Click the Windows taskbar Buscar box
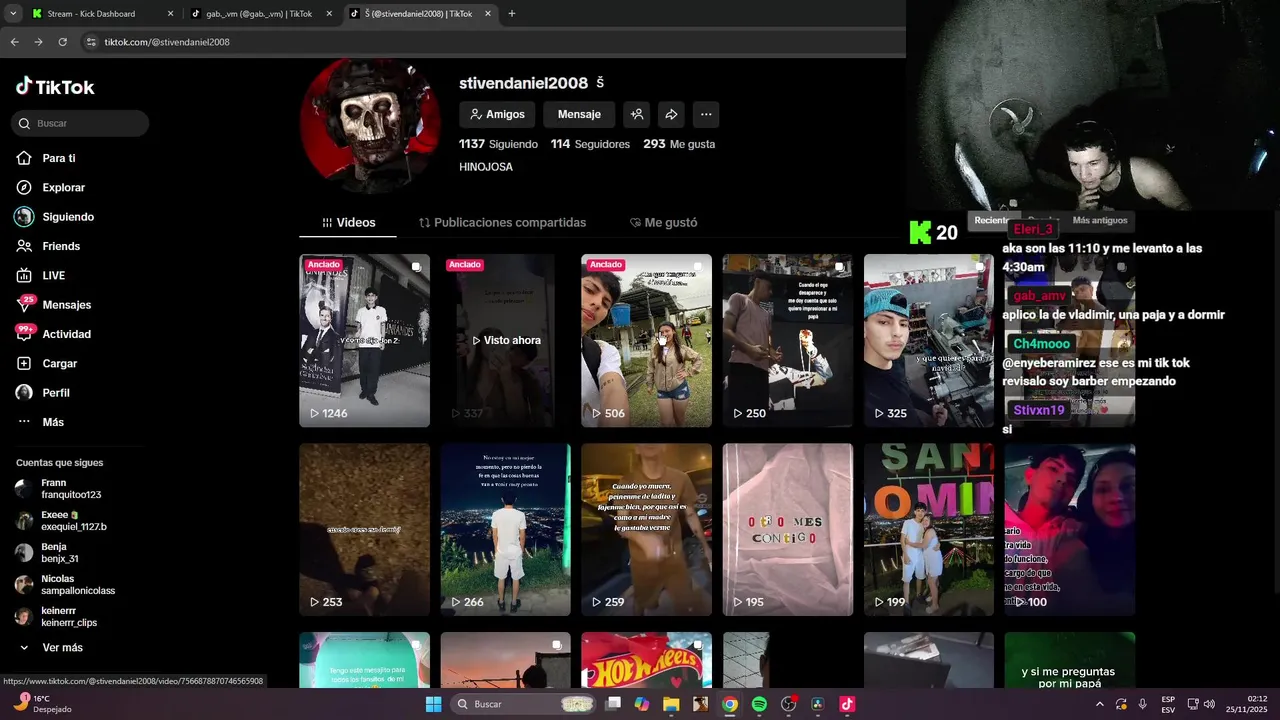The width and height of the screenshot is (1280, 720). [x=523, y=704]
